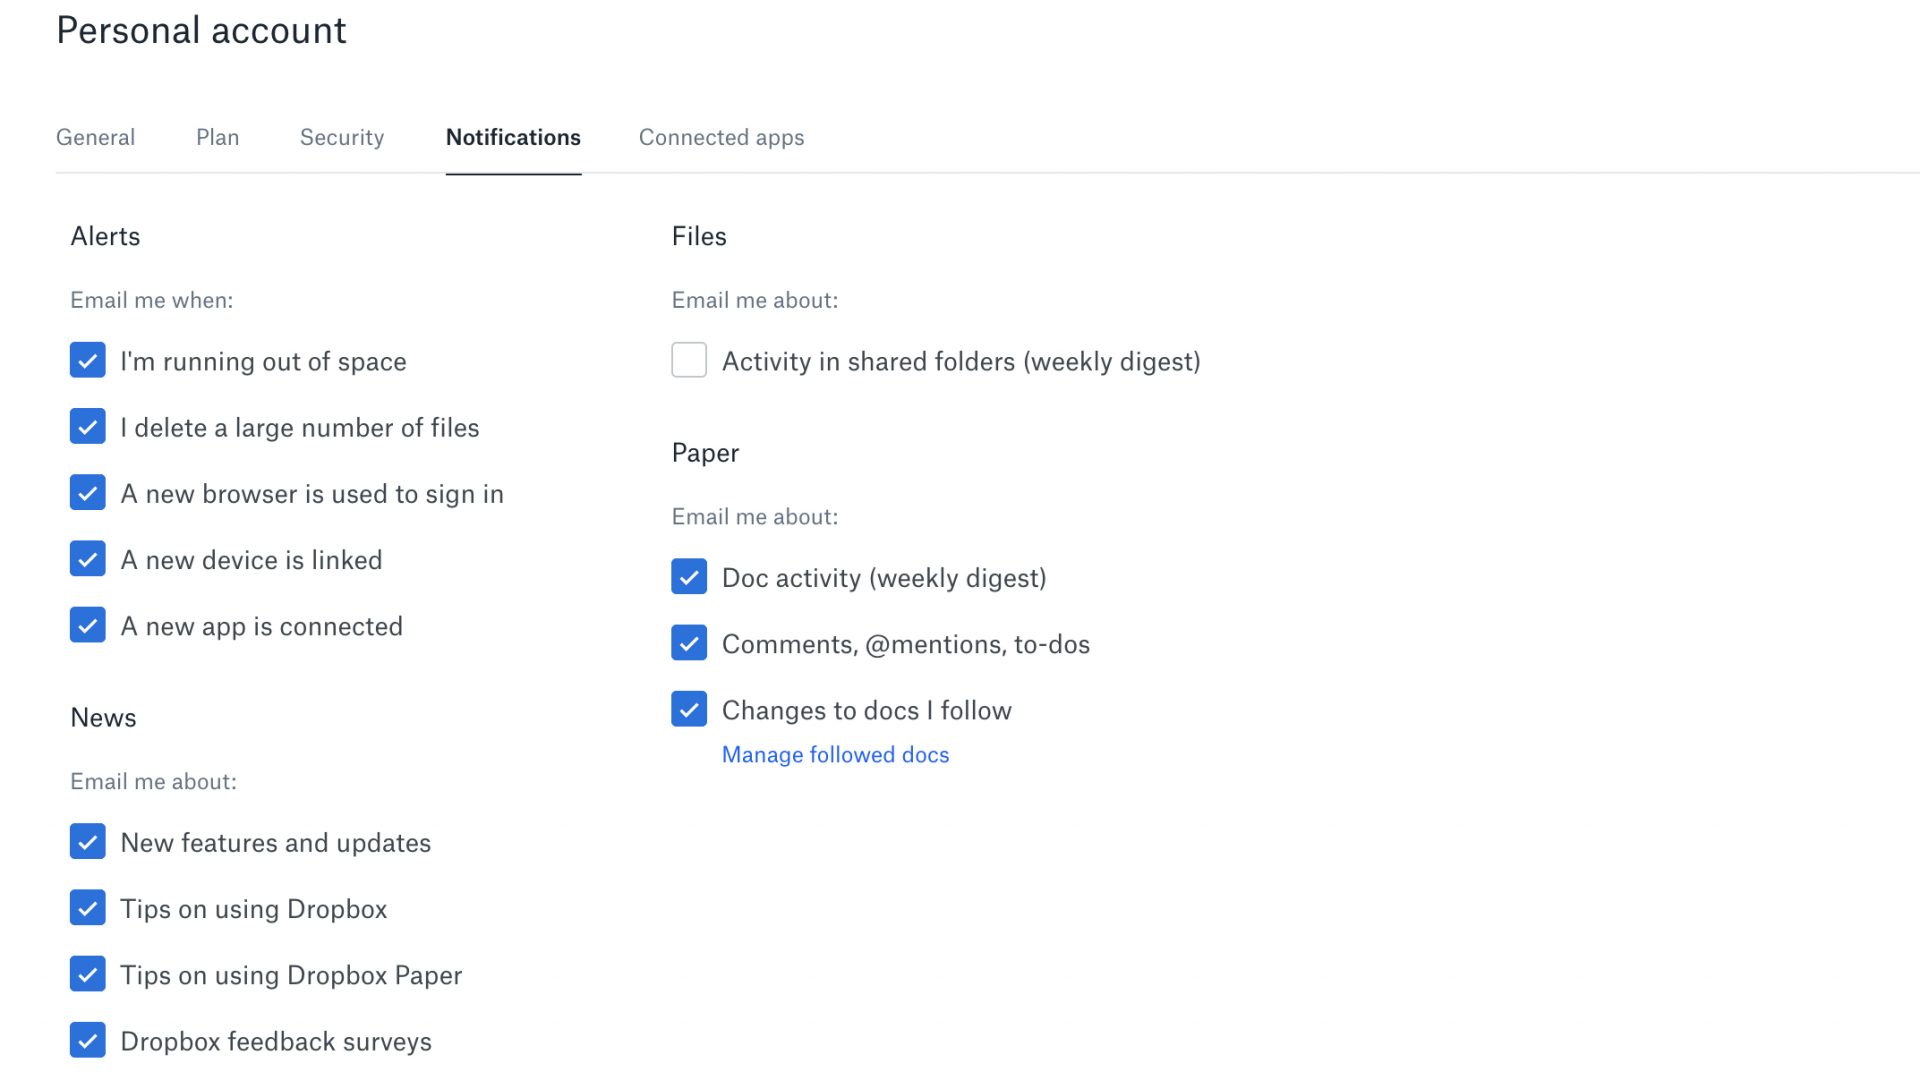Screen dimensions: 1920x1080
Task: Uncheck "Changes to docs I follow"
Action: pyautogui.click(x=689, y=709)
